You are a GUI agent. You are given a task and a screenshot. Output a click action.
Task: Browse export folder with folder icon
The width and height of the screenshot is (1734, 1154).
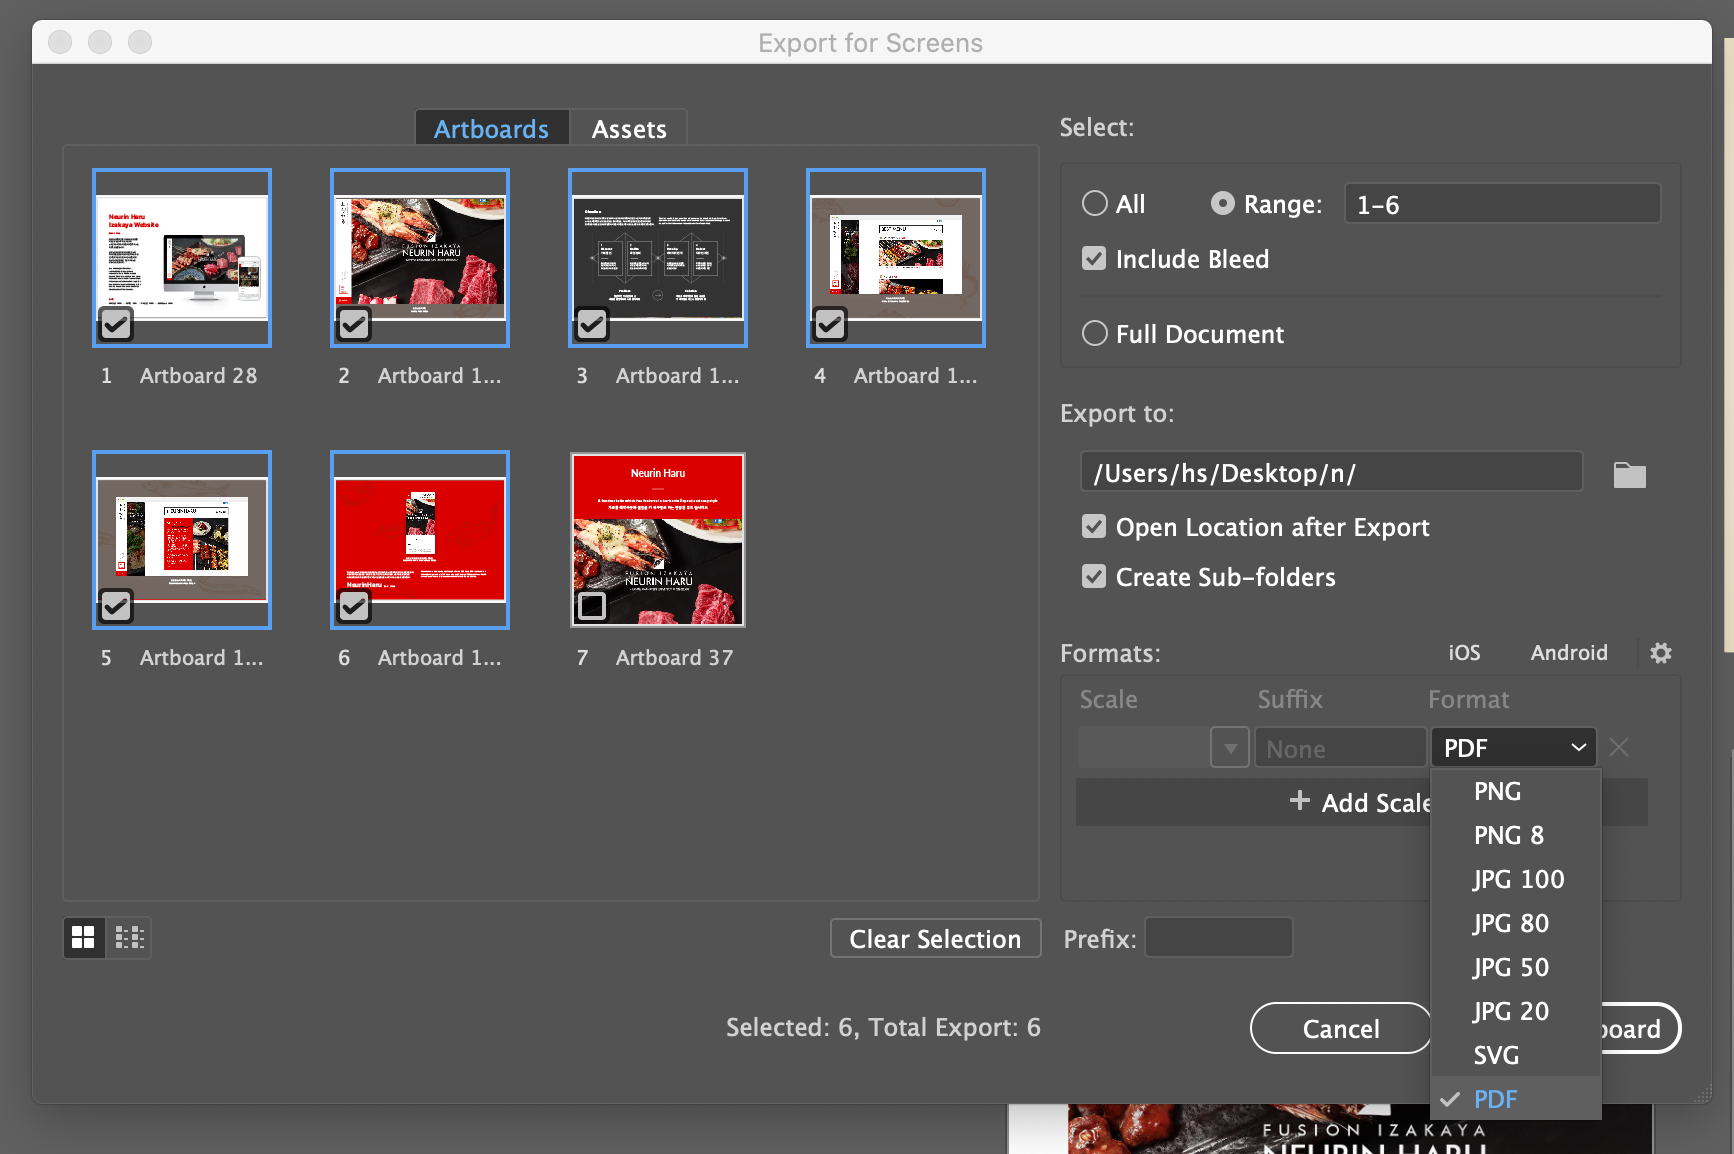point(1629,475)
